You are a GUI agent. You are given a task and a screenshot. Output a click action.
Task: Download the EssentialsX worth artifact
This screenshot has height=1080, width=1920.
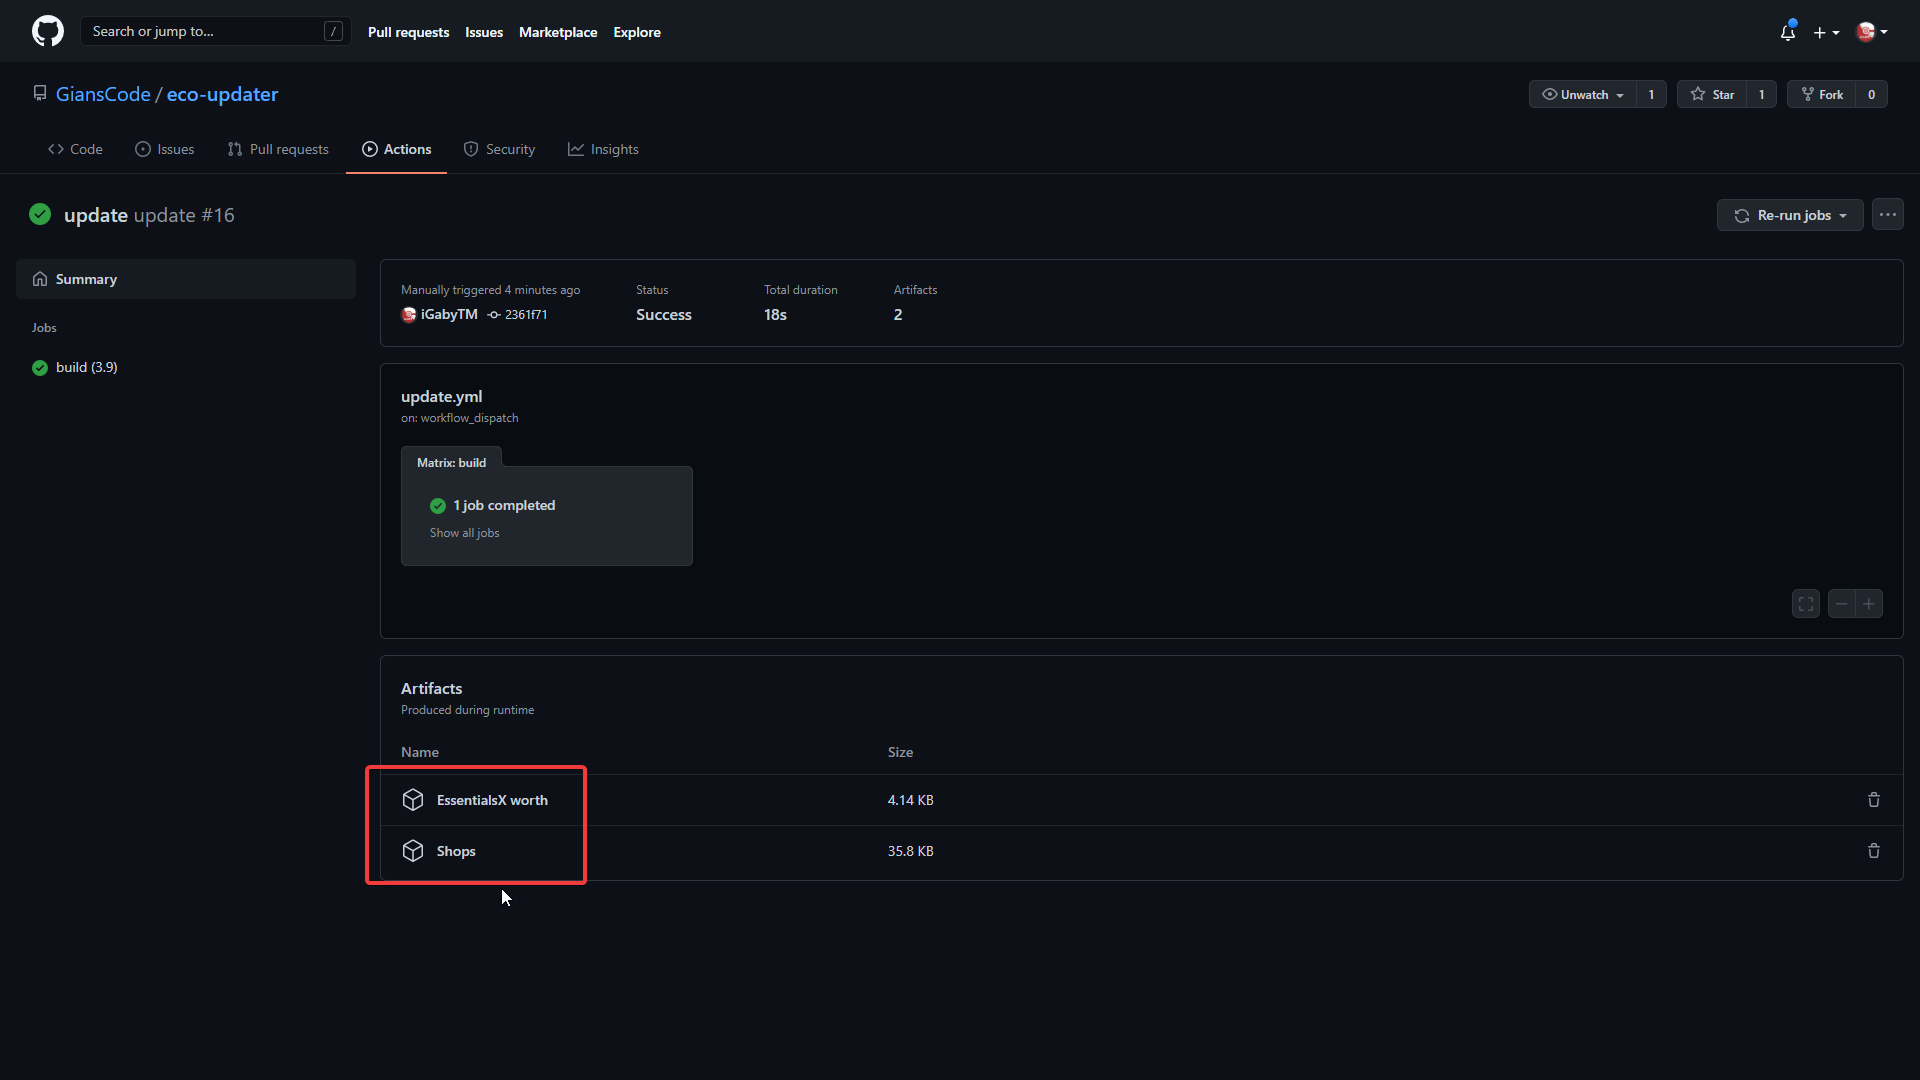(491, 800)
